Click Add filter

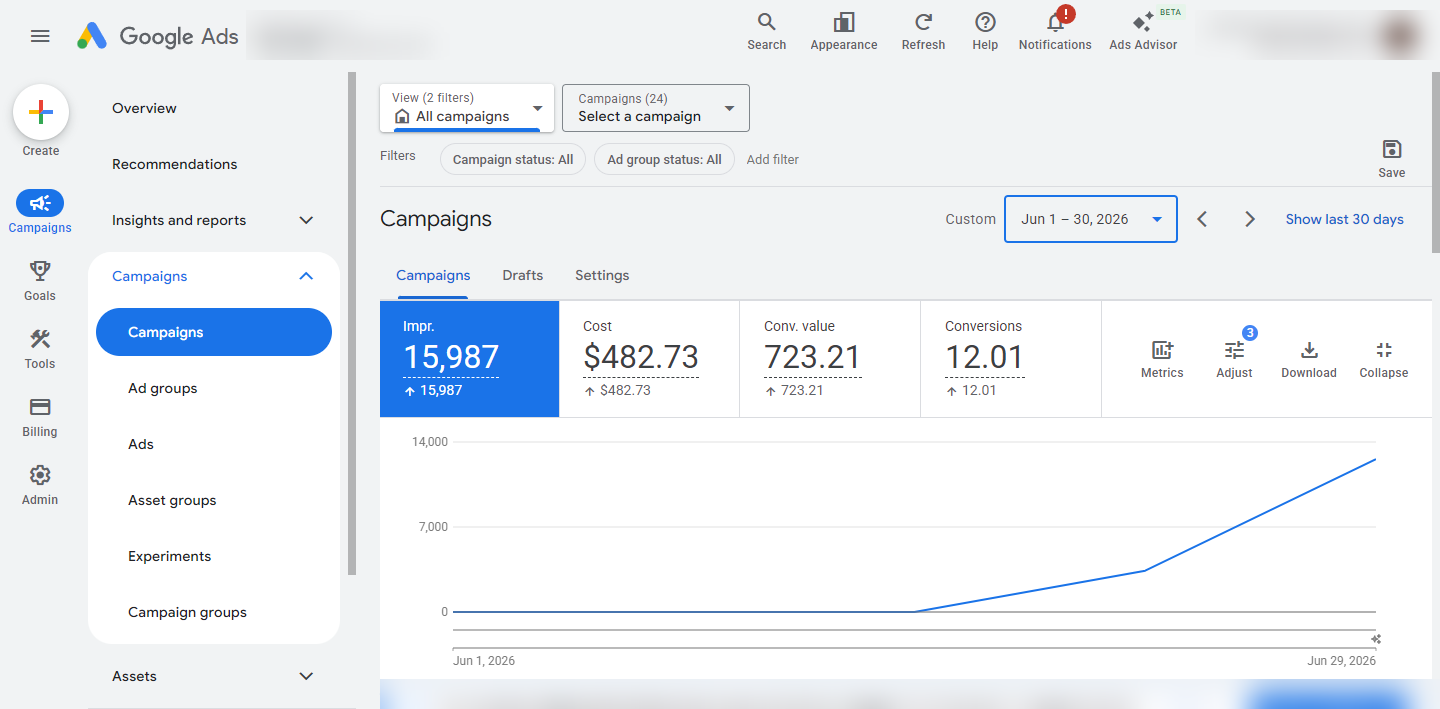pyautogui.click(x=773, y=159)
